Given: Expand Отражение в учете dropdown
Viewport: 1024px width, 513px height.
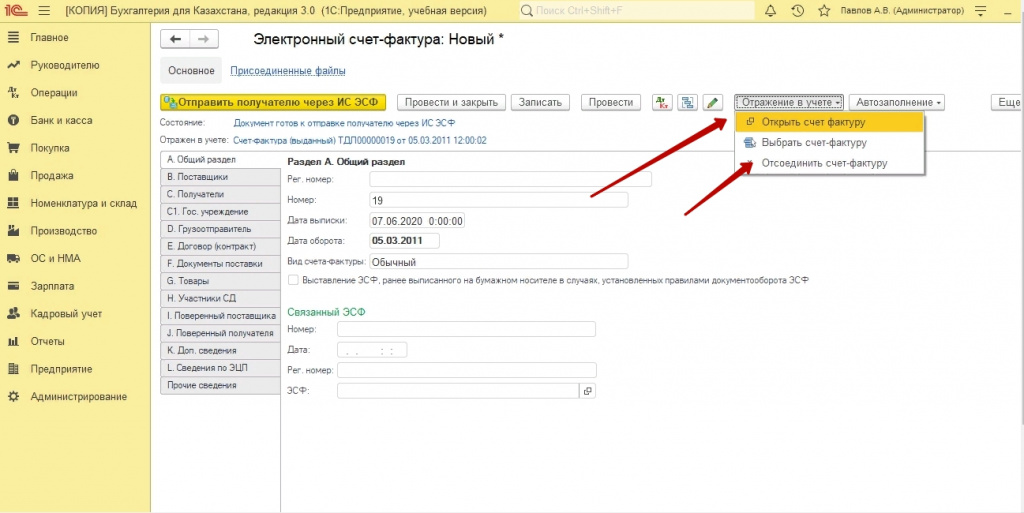Looking at the screenshot, I should point(789,102).
